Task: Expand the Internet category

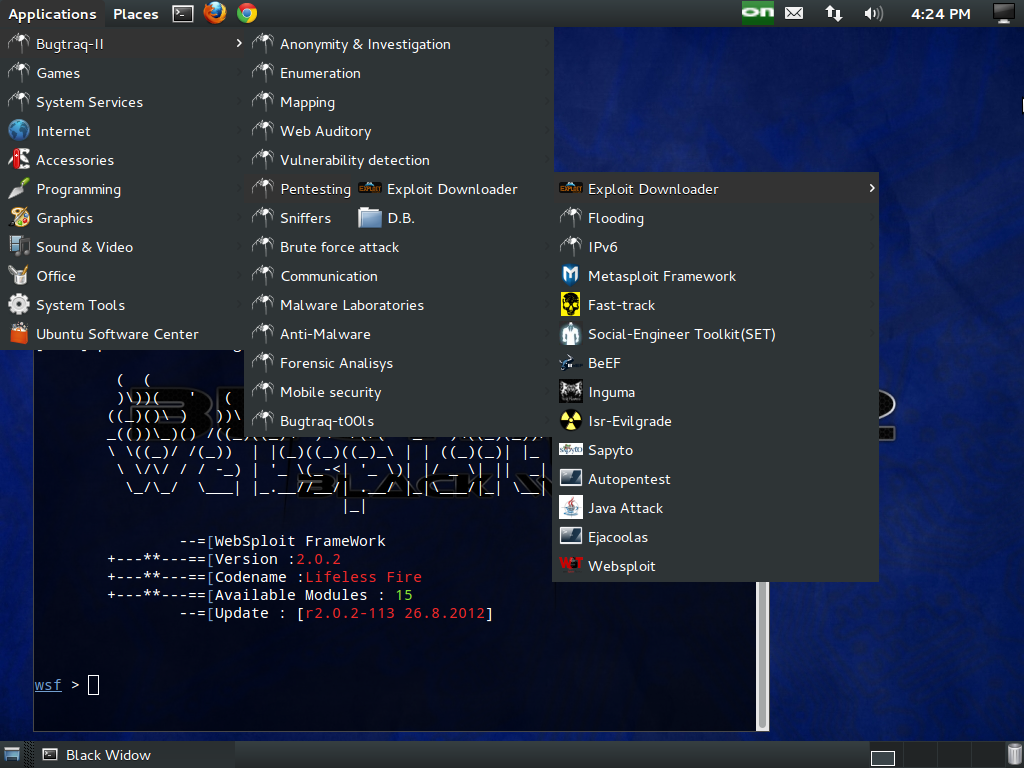Action: [x=122, y=131]
